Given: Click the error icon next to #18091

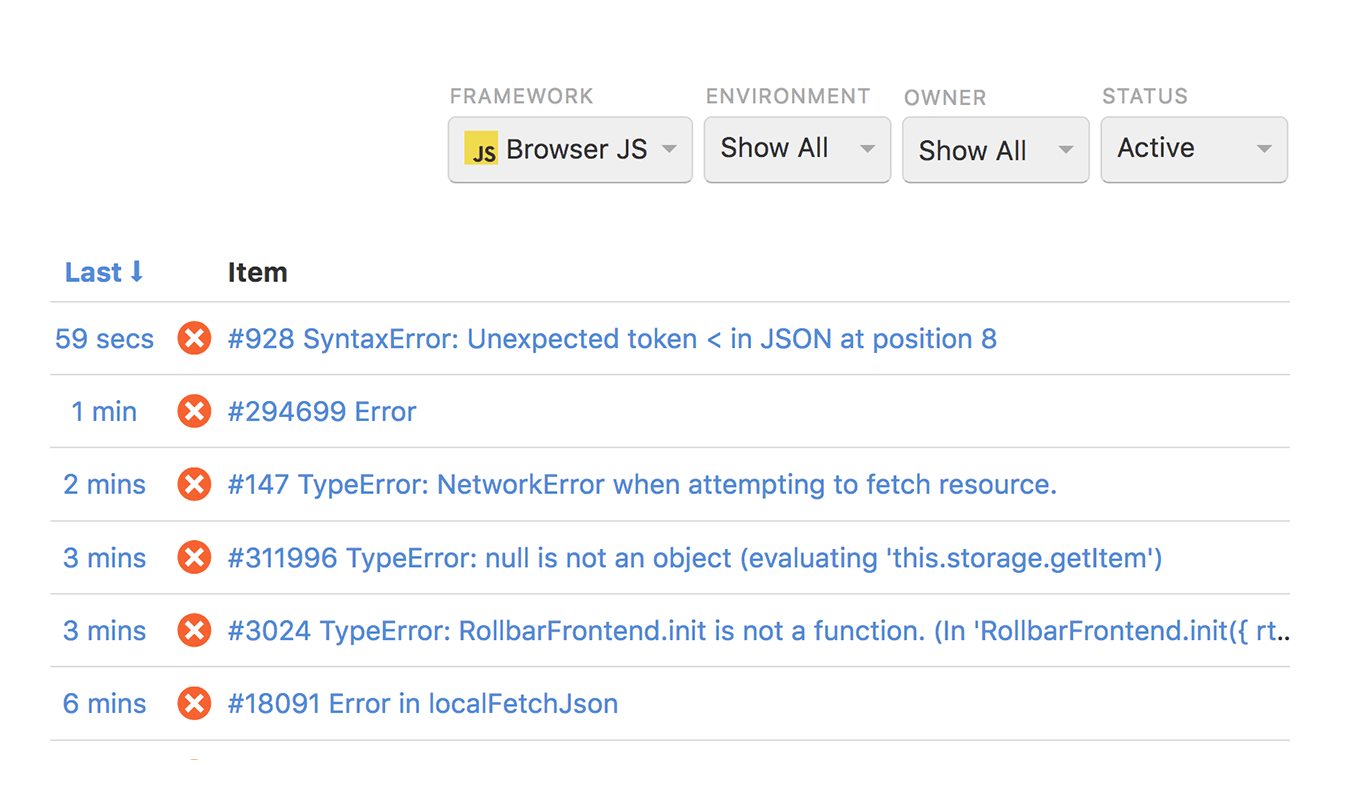Looking at the screenshot, I should pos(194,704).
